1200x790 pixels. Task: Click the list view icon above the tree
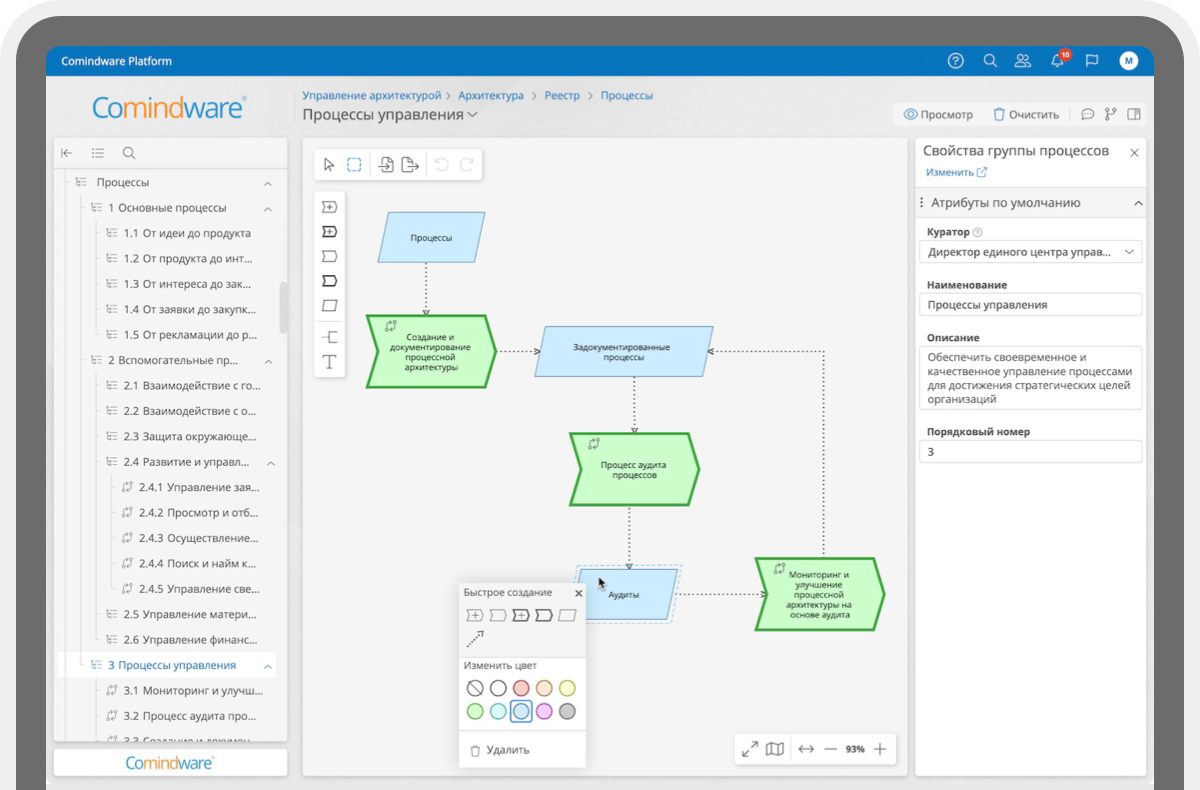pyautogui.click(x=98, y=153)
